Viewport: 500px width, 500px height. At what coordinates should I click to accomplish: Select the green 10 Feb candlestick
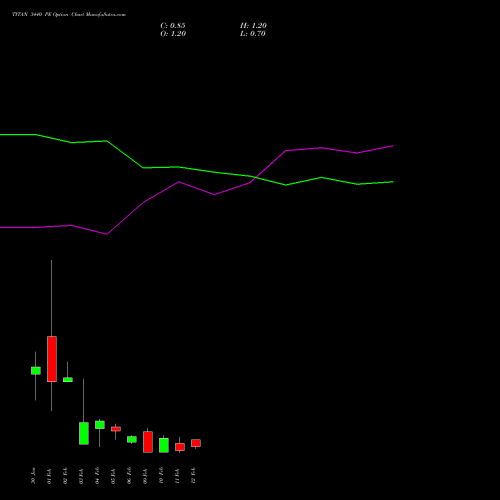[x=164, y=445]
